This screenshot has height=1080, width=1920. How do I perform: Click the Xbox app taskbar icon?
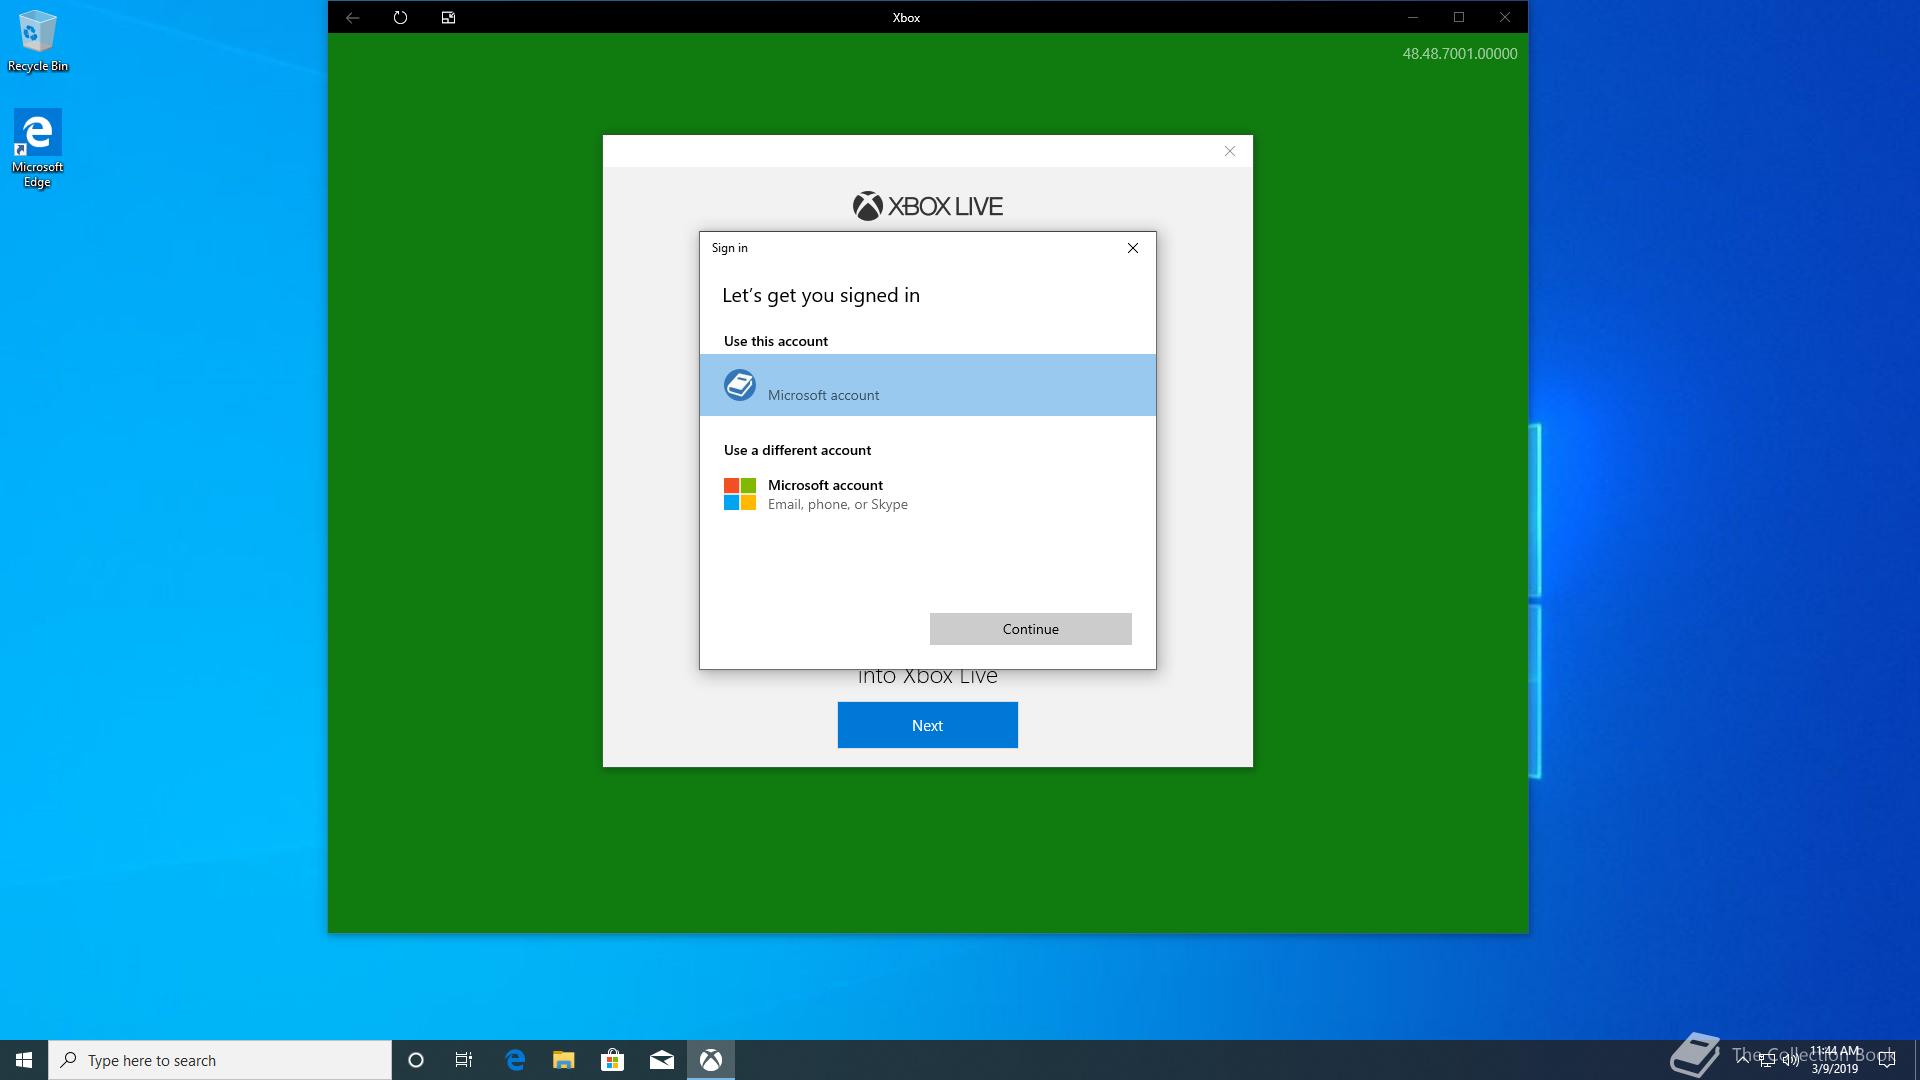[711, 1060]
